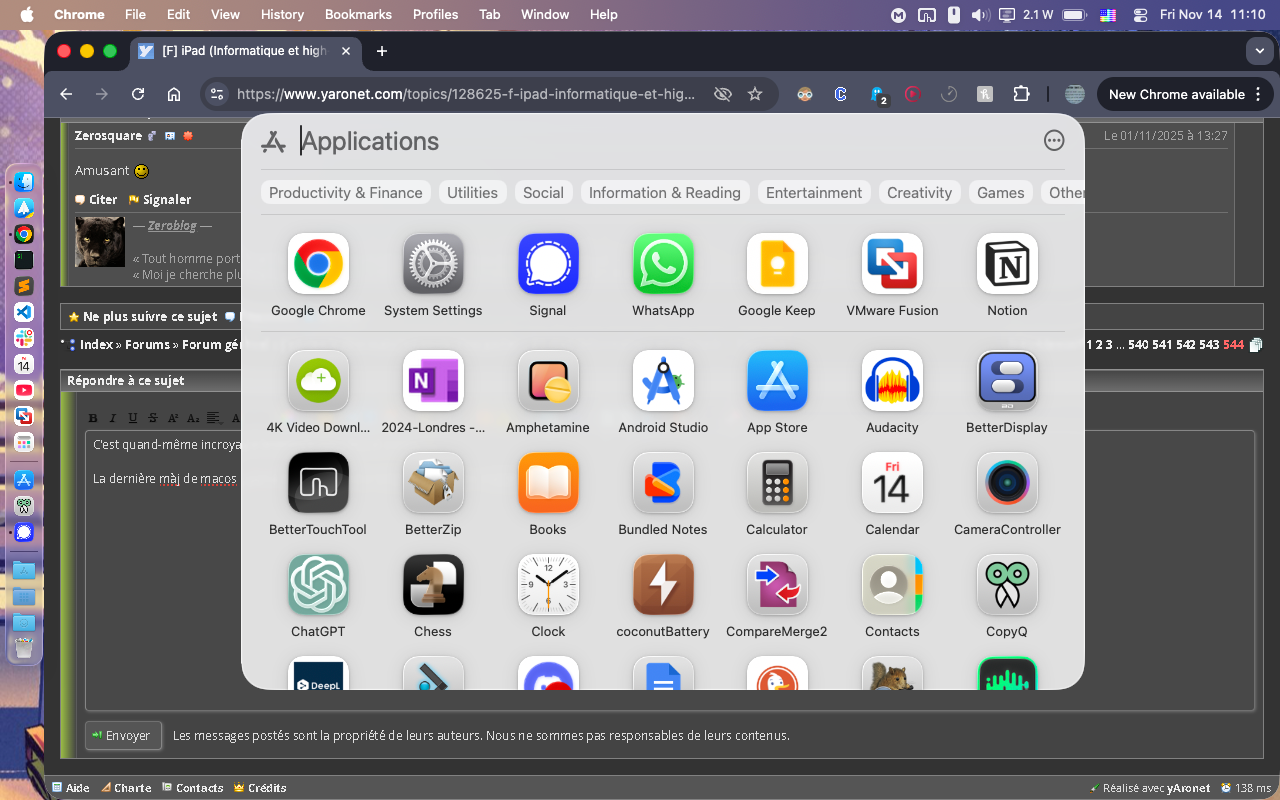Screen dimensions: 1280x800
Task: Click the New Chrome available button
Action: (x=1176, y=94)
